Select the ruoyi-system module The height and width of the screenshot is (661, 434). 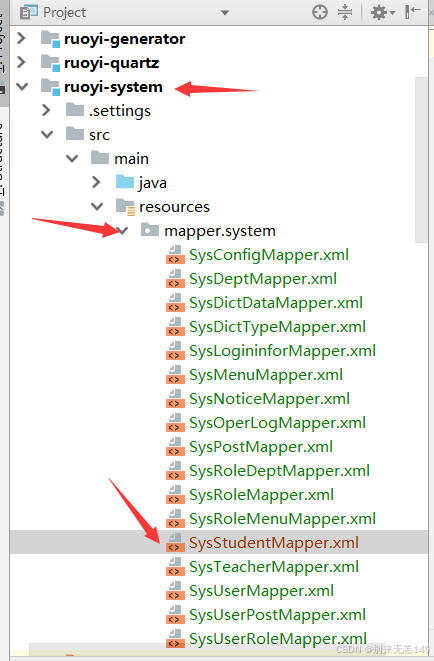point(113,87)
